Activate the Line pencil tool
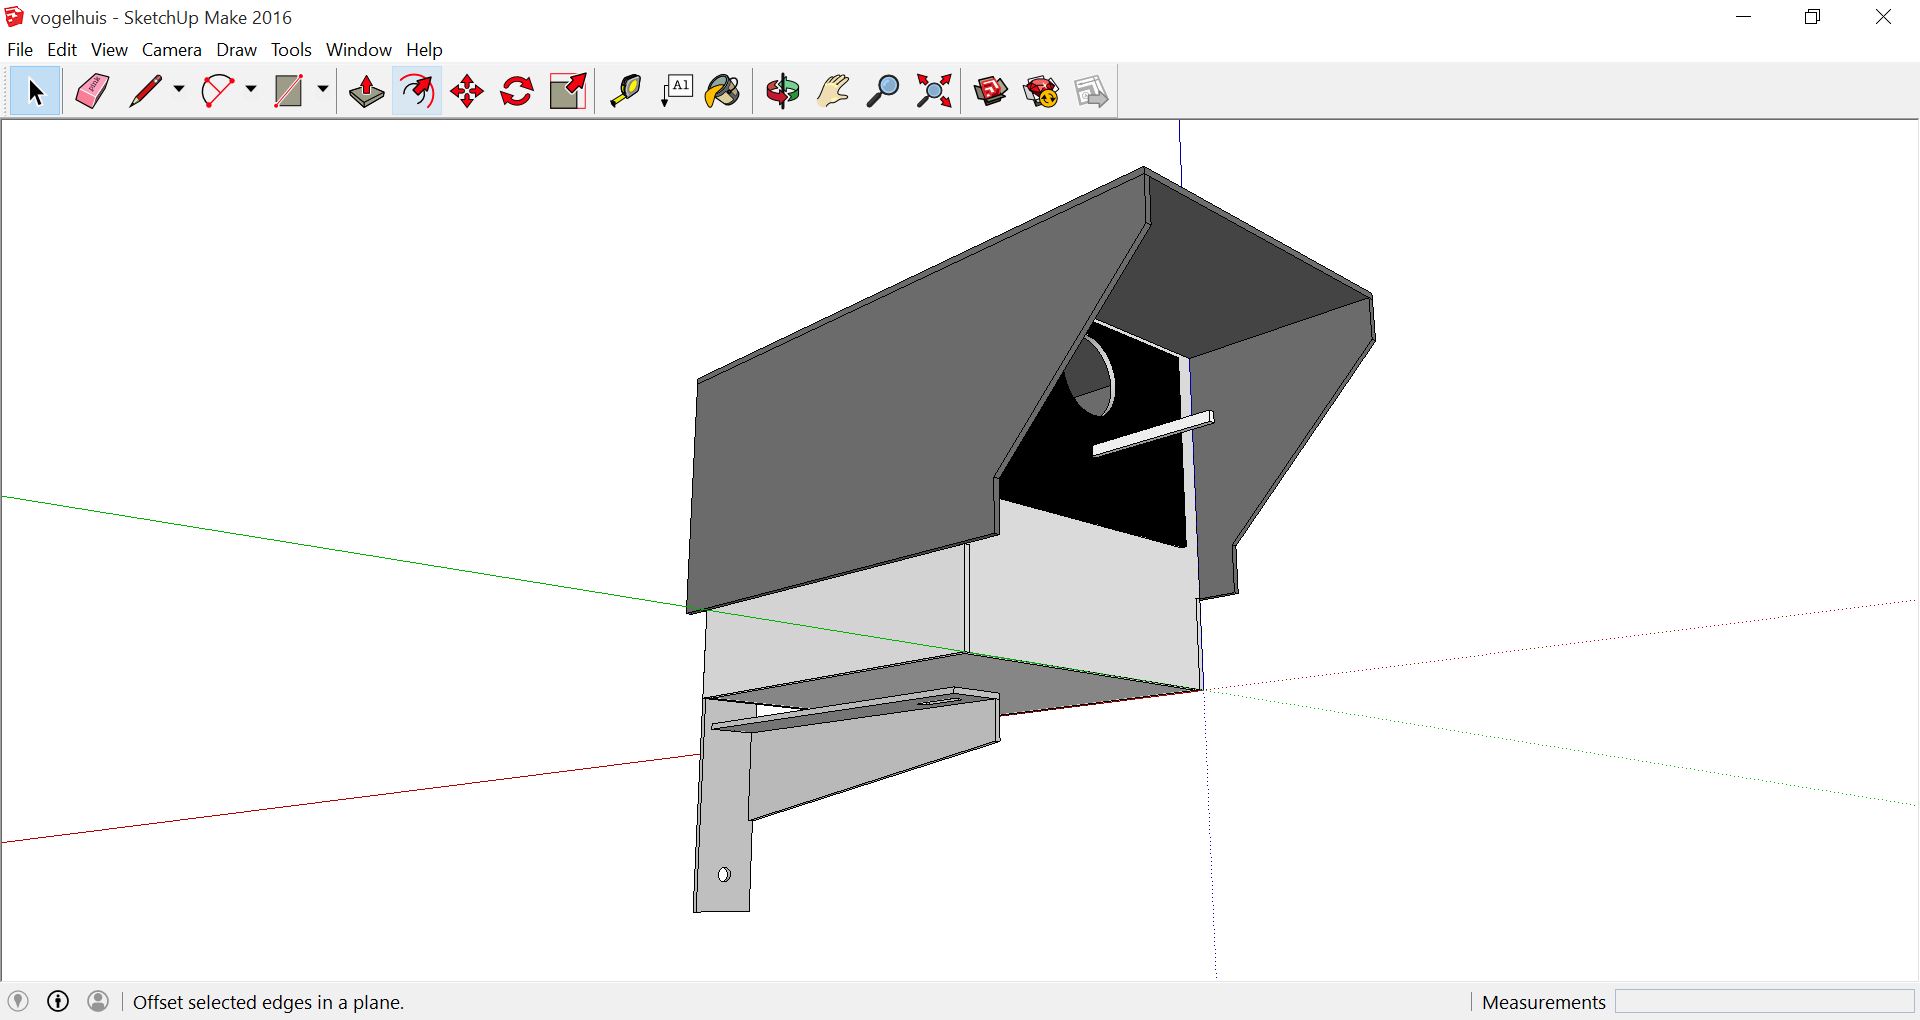Image resolution: width=1920 pixels, height=1020 pixels. pyautogui.click(x=146, y=92)
